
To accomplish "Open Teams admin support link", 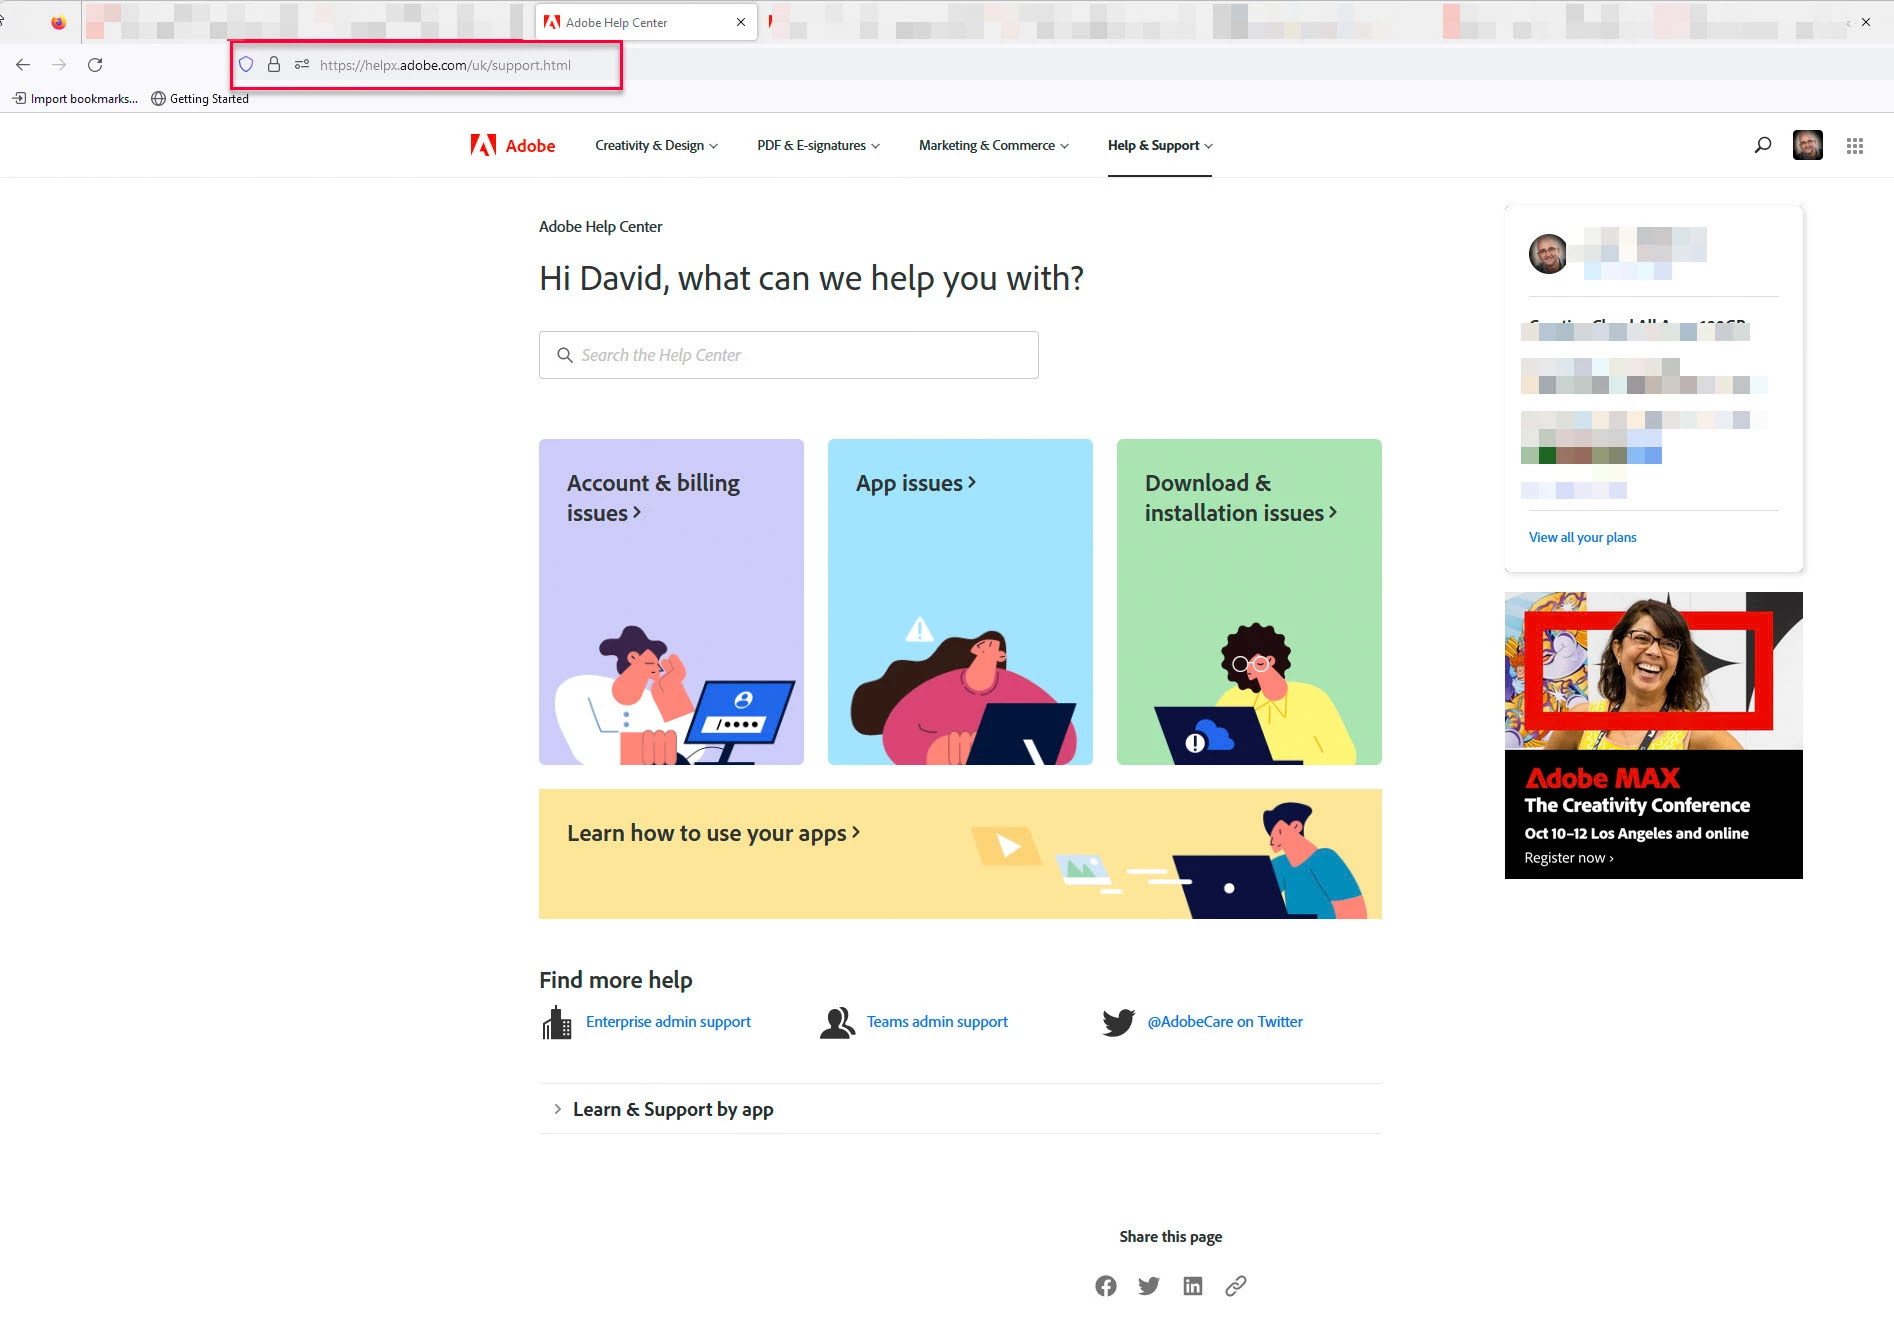I will (x=937, y=1022).
